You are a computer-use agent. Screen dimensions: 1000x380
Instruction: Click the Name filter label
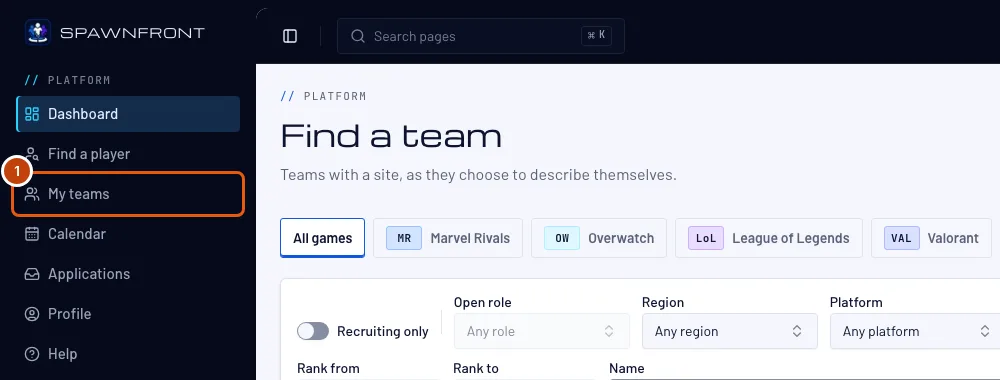[626, 369]
